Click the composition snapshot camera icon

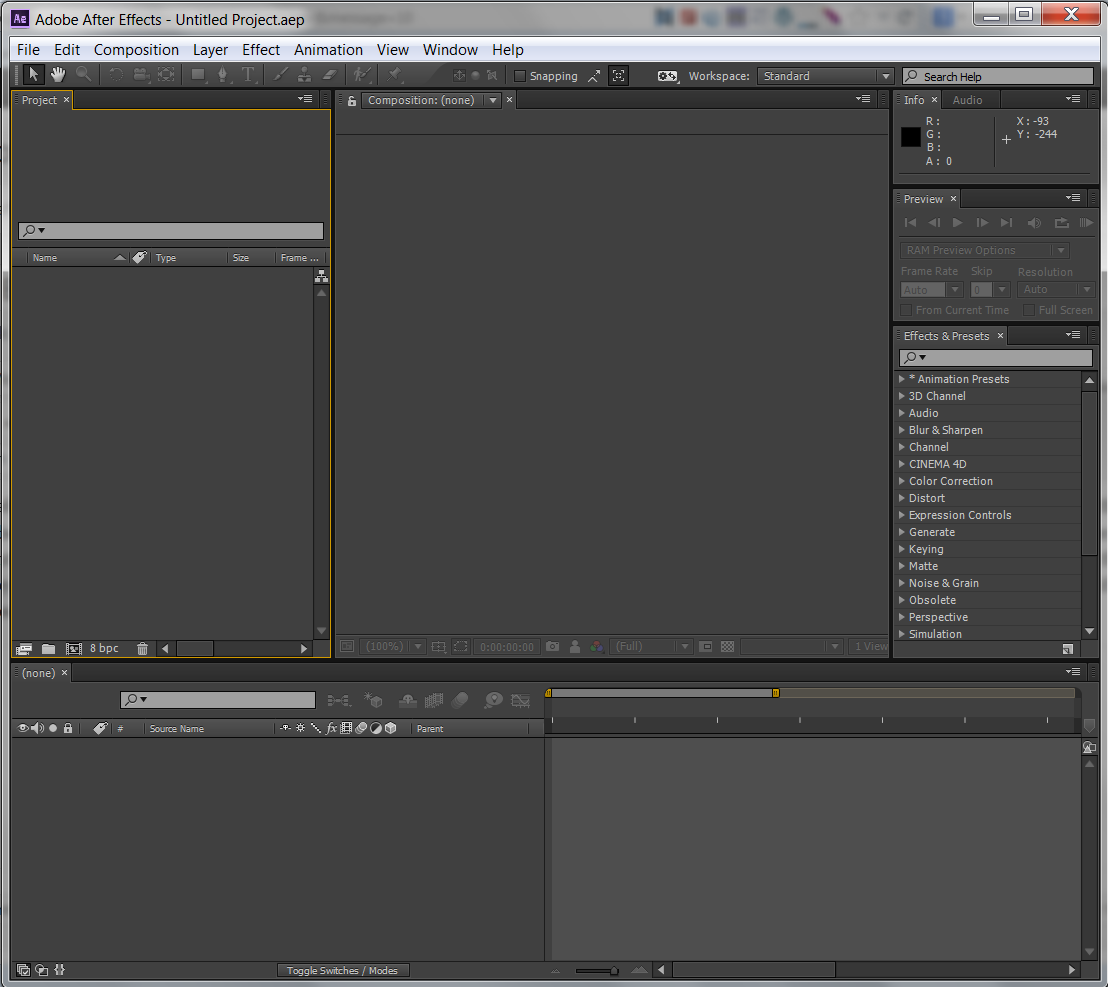tap(553, 646)
